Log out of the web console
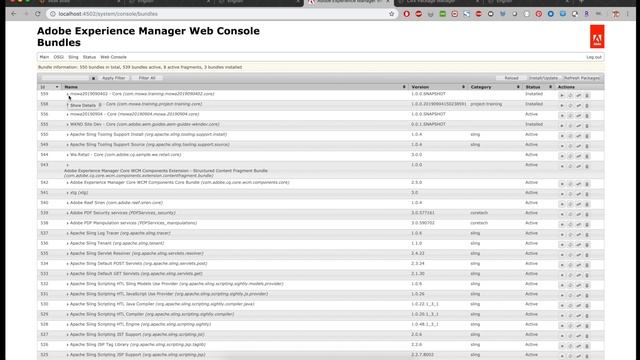The width and height of the screenshot is (640, 360). coord(594,57)
